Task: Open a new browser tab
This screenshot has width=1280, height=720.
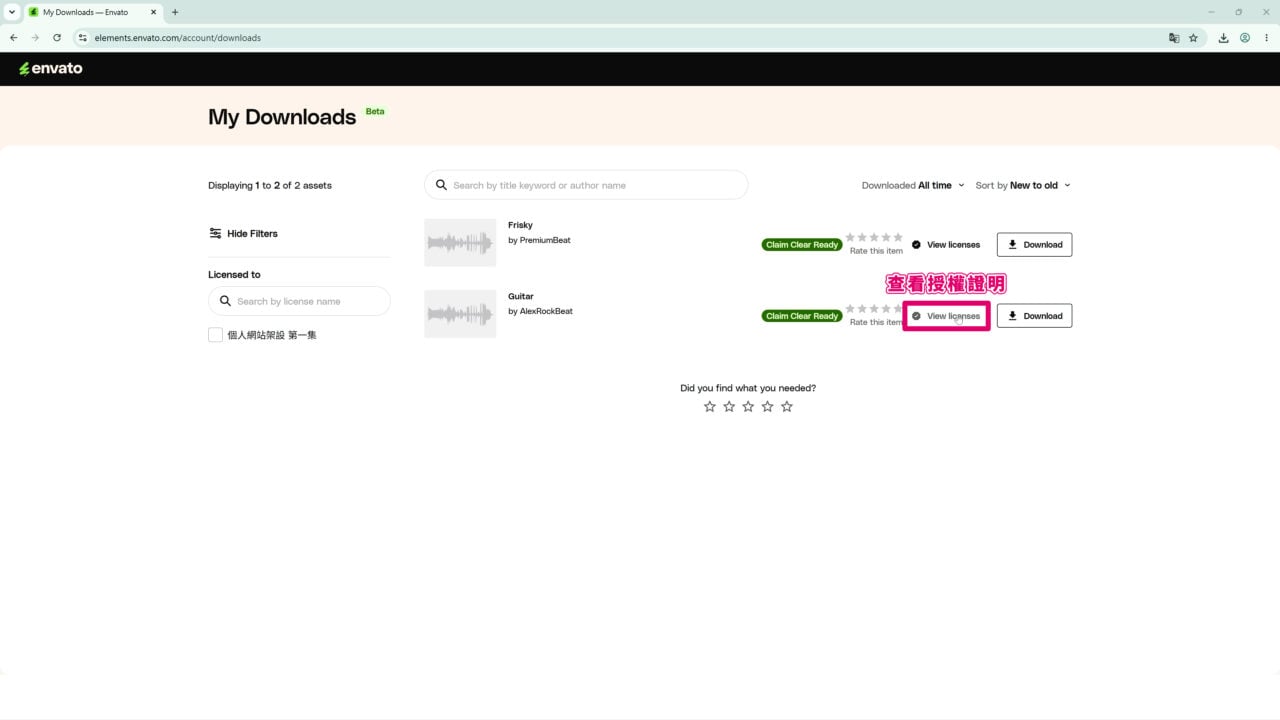Action: tap(175, 12)
